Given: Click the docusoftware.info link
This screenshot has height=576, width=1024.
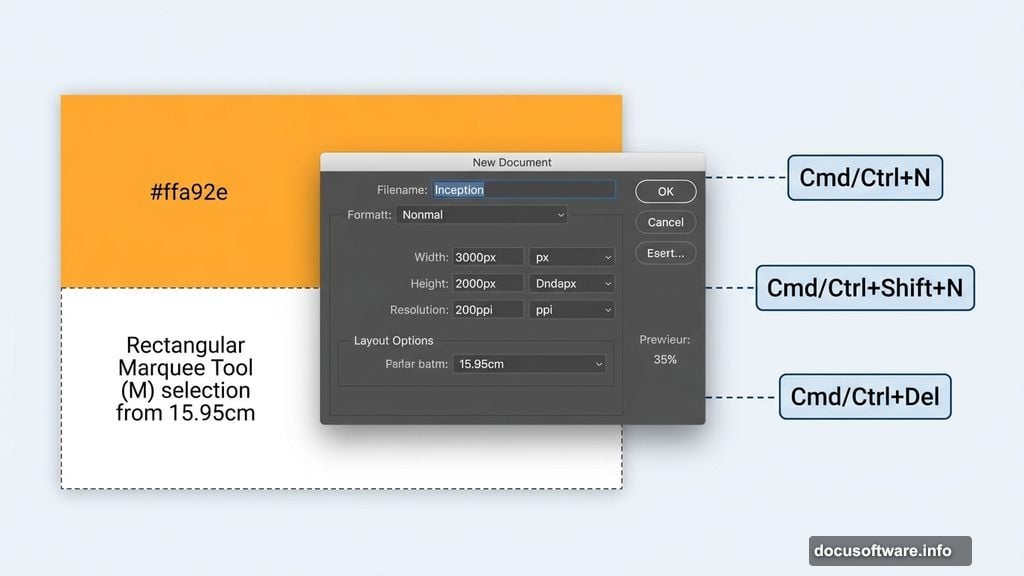Looking at the screenshot, I should coord(888,549).
